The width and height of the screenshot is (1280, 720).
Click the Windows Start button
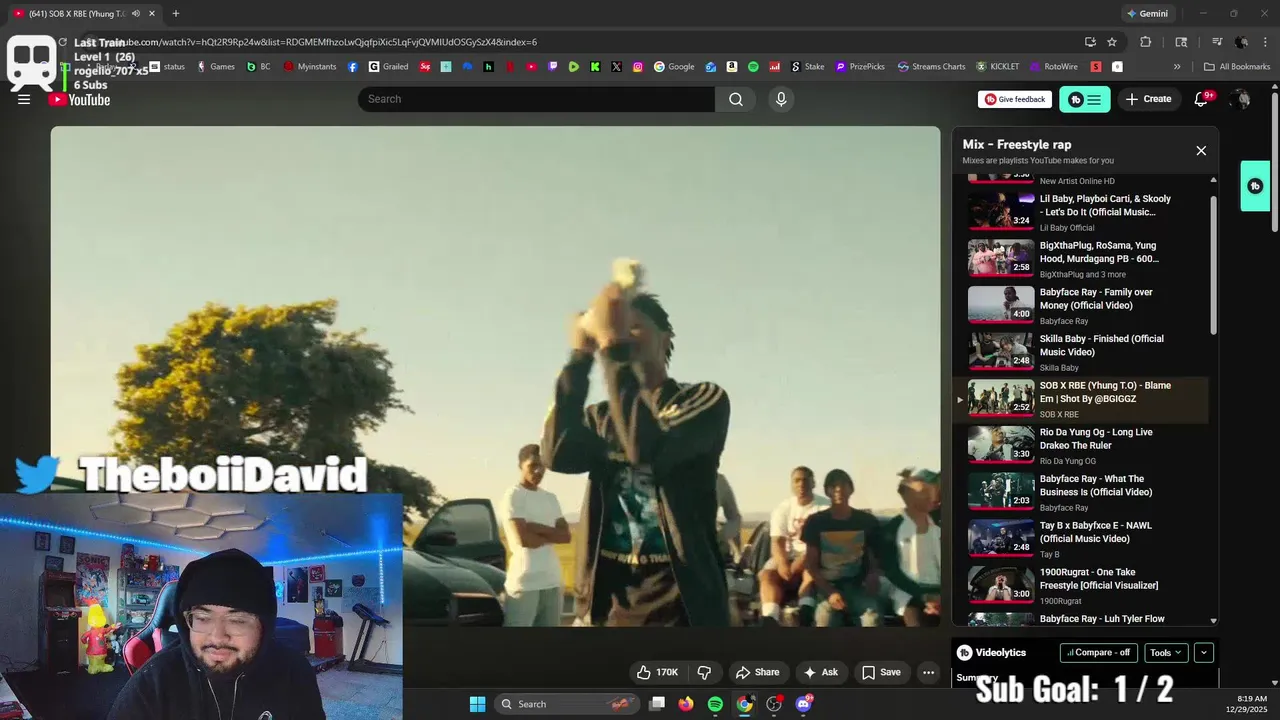tap(478, 704)
